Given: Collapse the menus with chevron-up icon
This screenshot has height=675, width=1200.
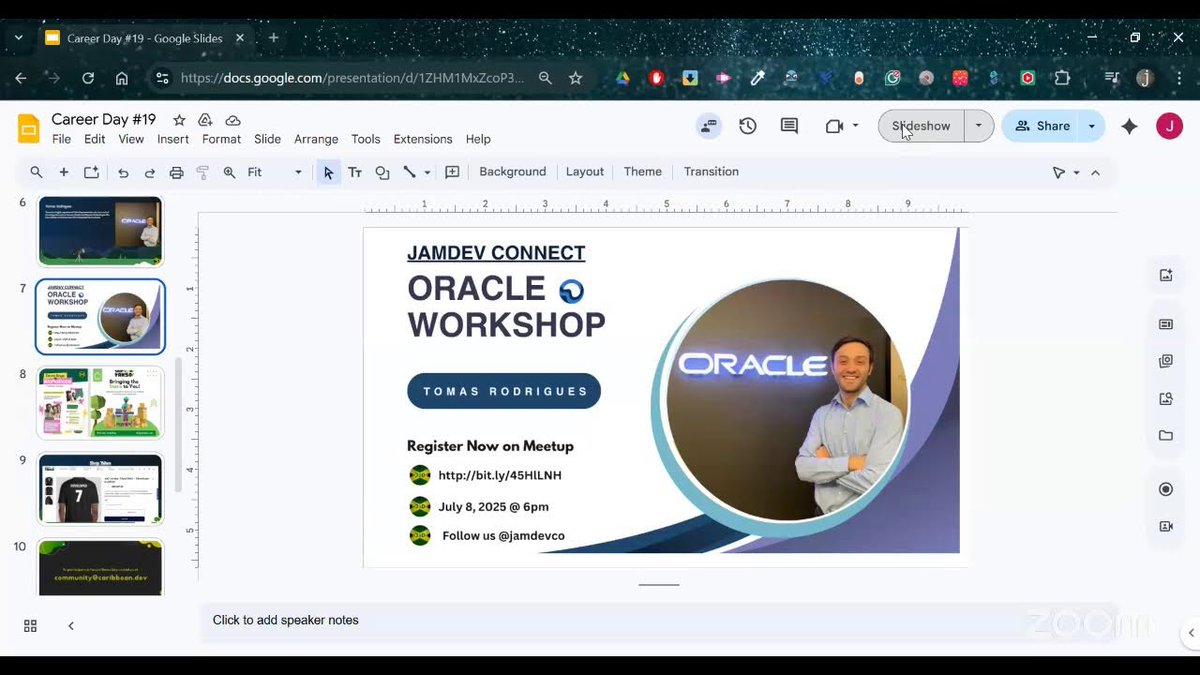Looking at the screenshot, I should point(1095,173).
